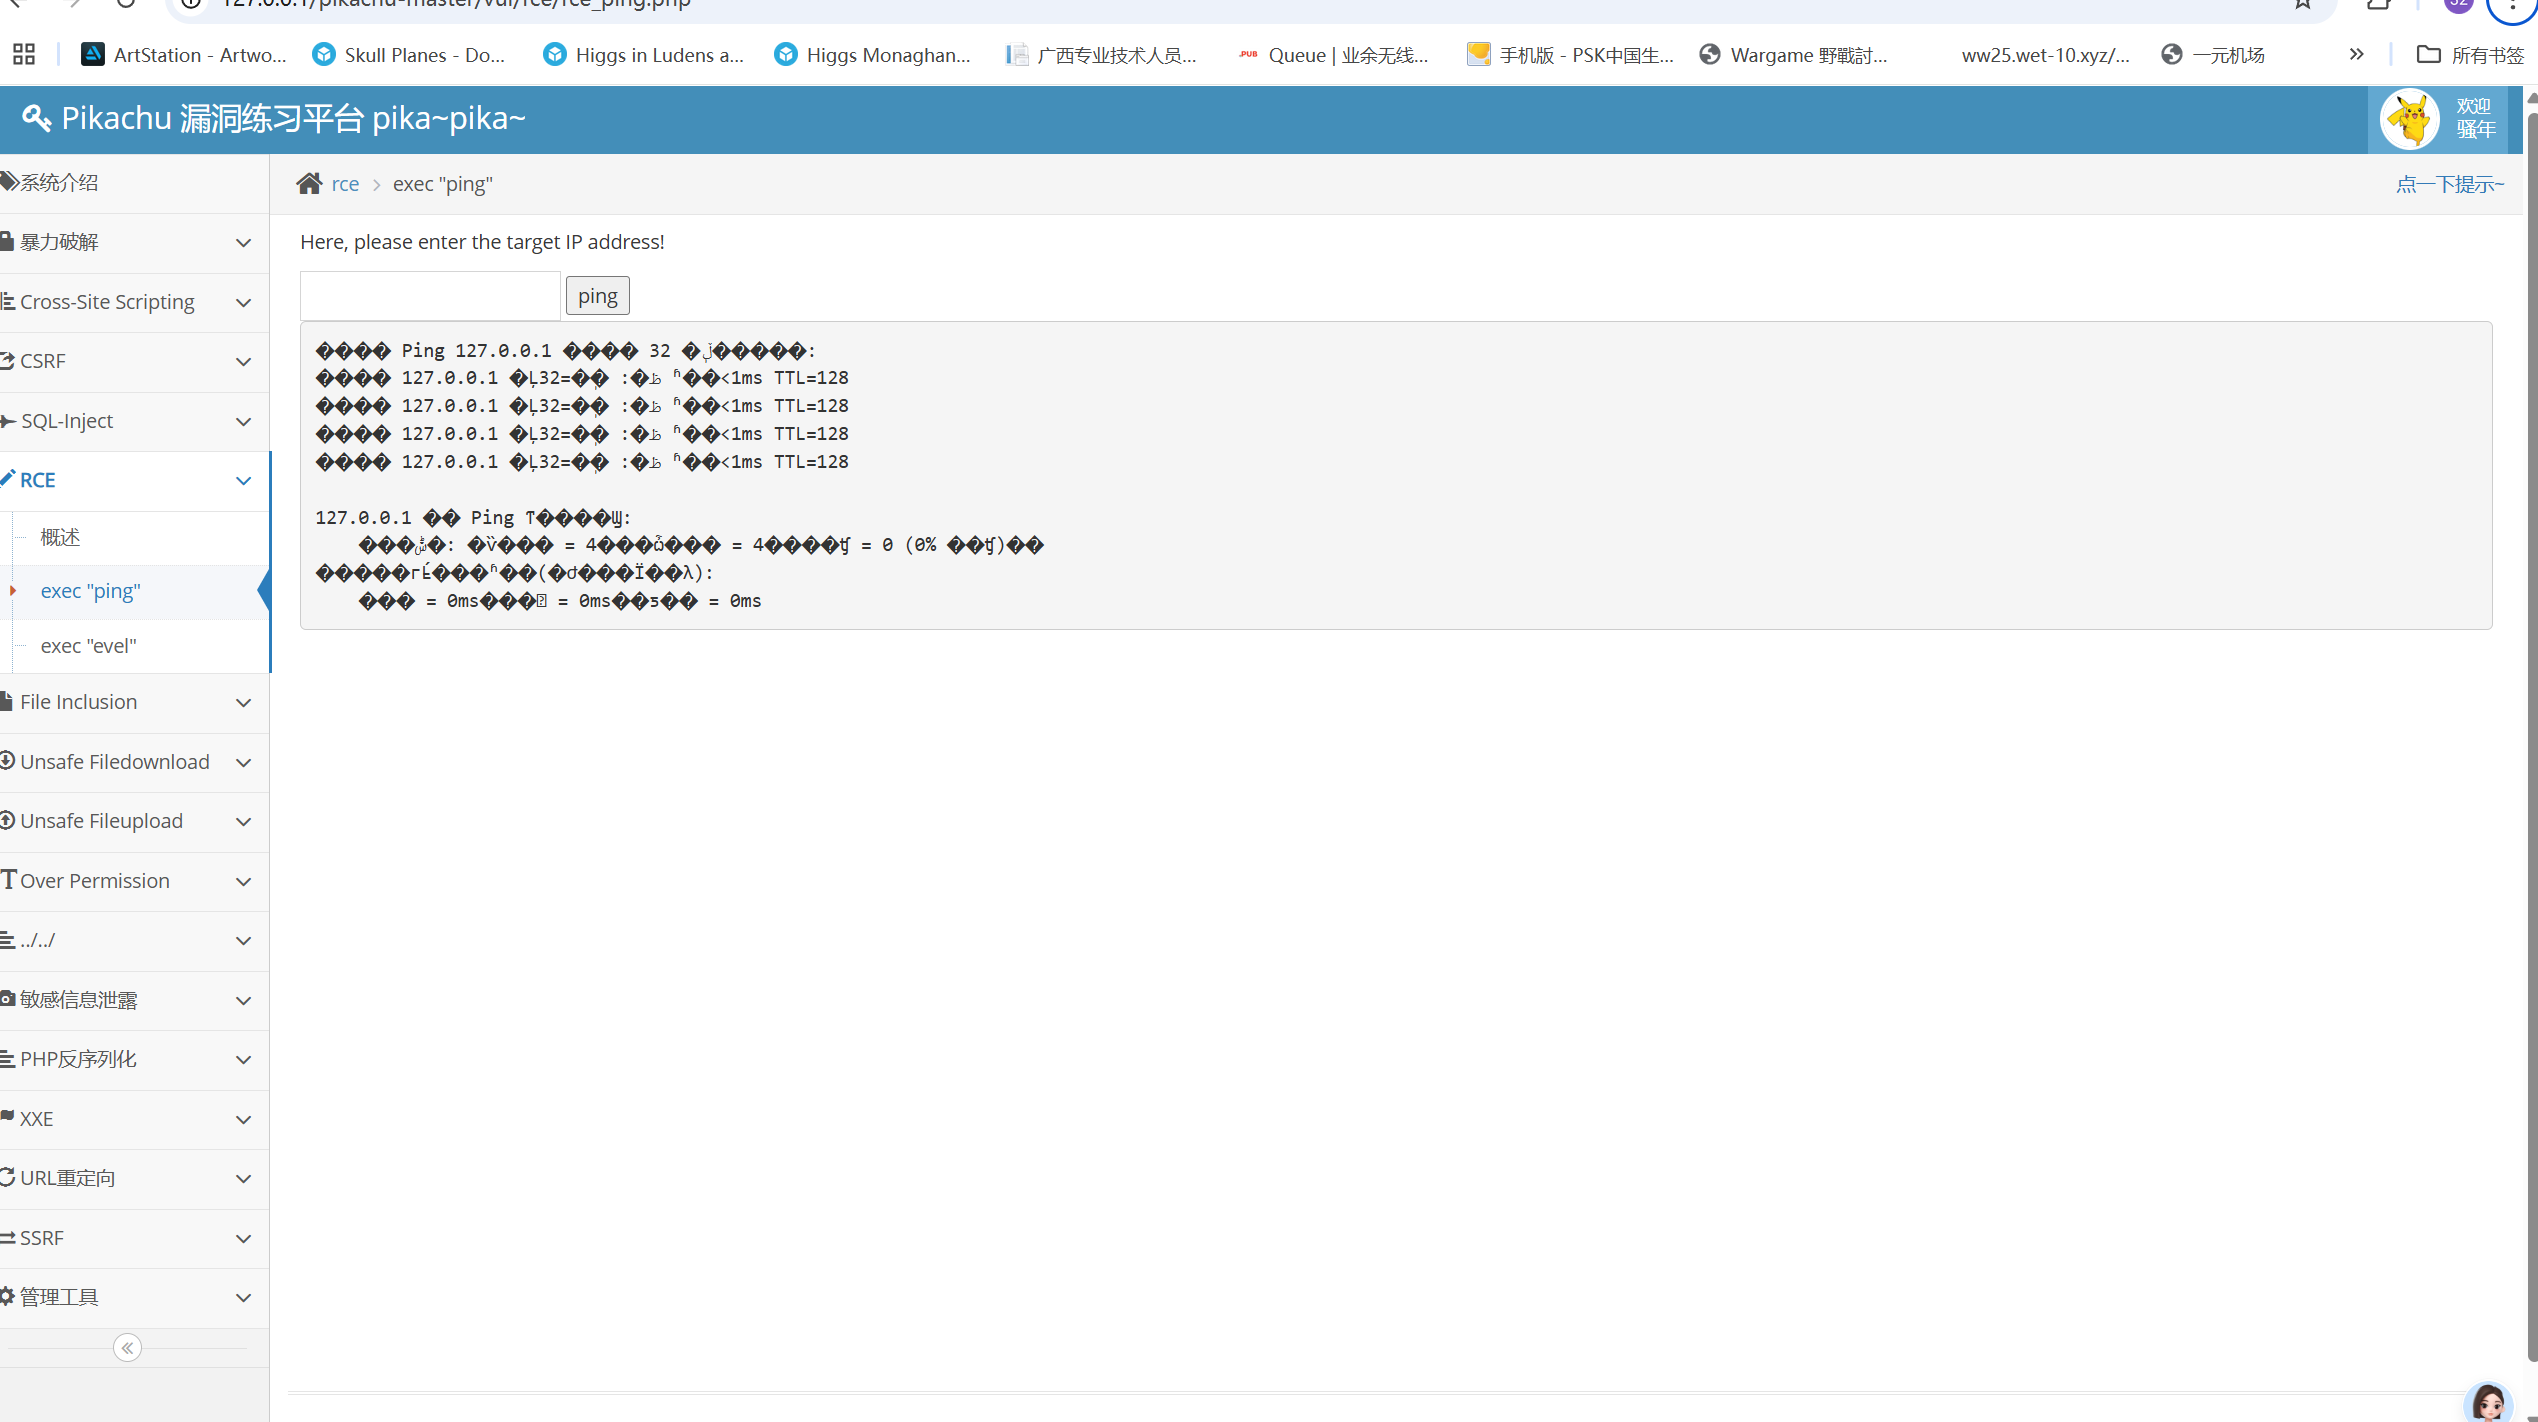Expand SSRF menu

point(134,1238)
